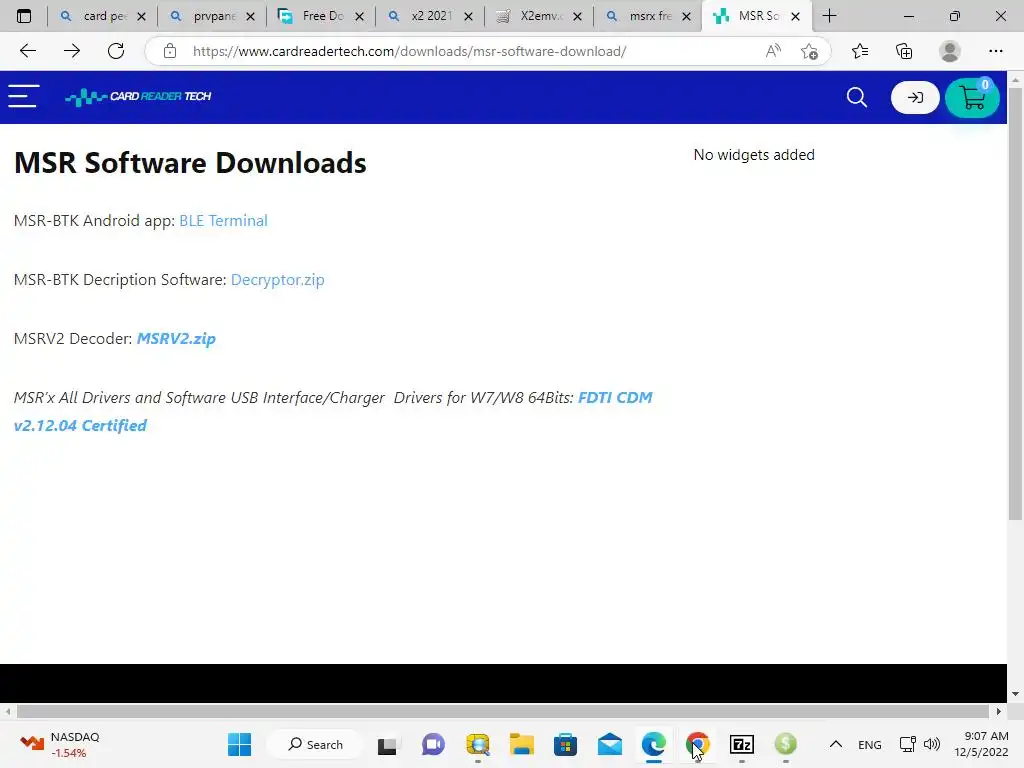Click the Card Reader Tech logo

(138, 97)
